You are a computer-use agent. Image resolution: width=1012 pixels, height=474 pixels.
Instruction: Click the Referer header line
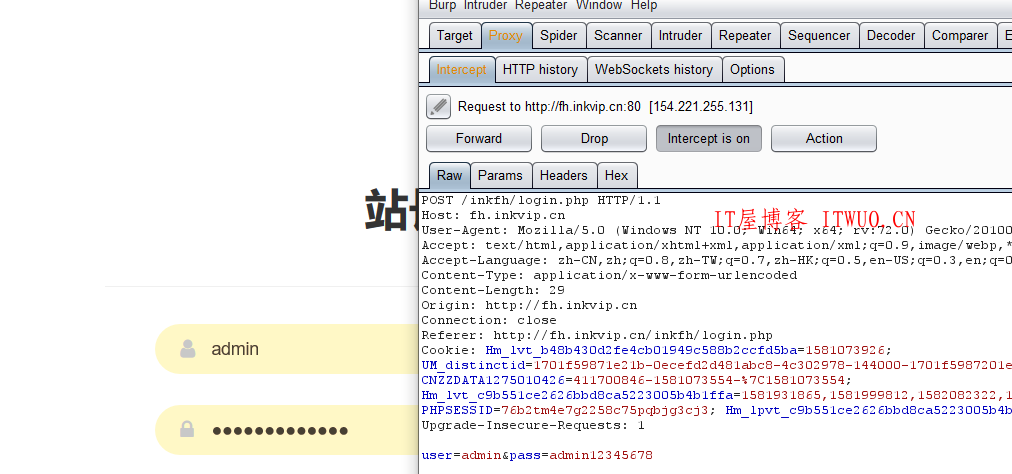597,335
